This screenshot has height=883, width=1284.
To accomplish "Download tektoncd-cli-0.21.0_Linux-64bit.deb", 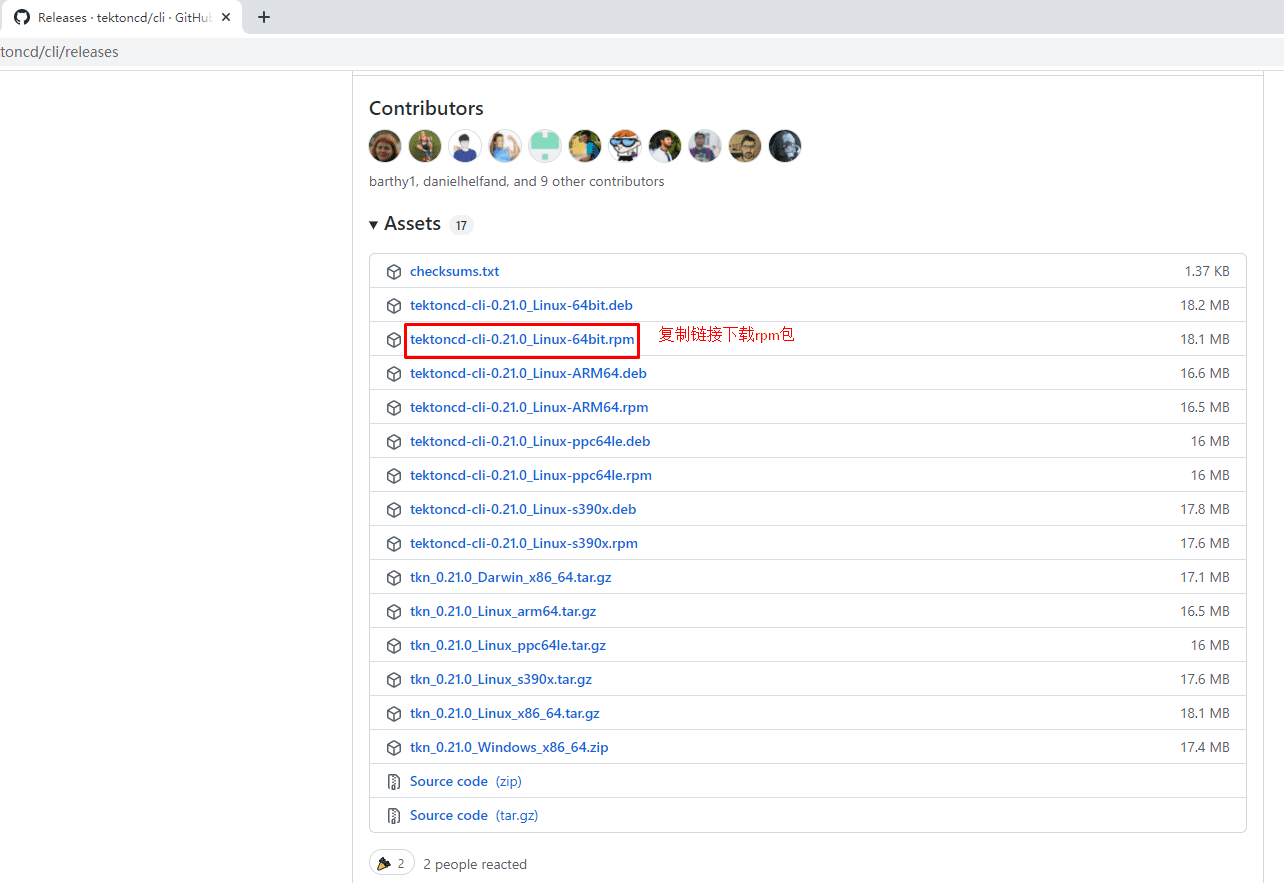I will [521, 305].
